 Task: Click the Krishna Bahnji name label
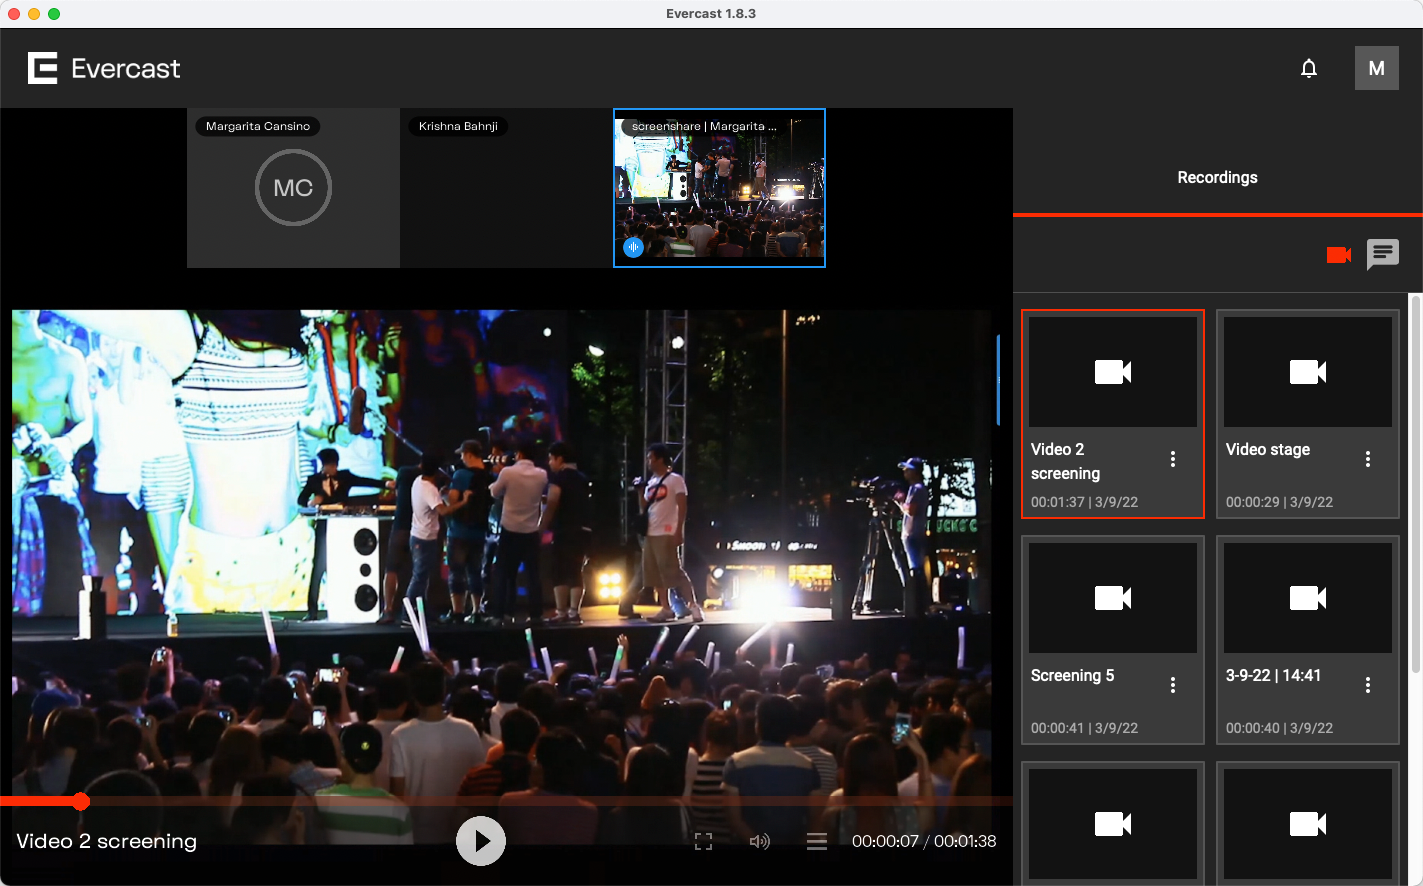[458, 126]
